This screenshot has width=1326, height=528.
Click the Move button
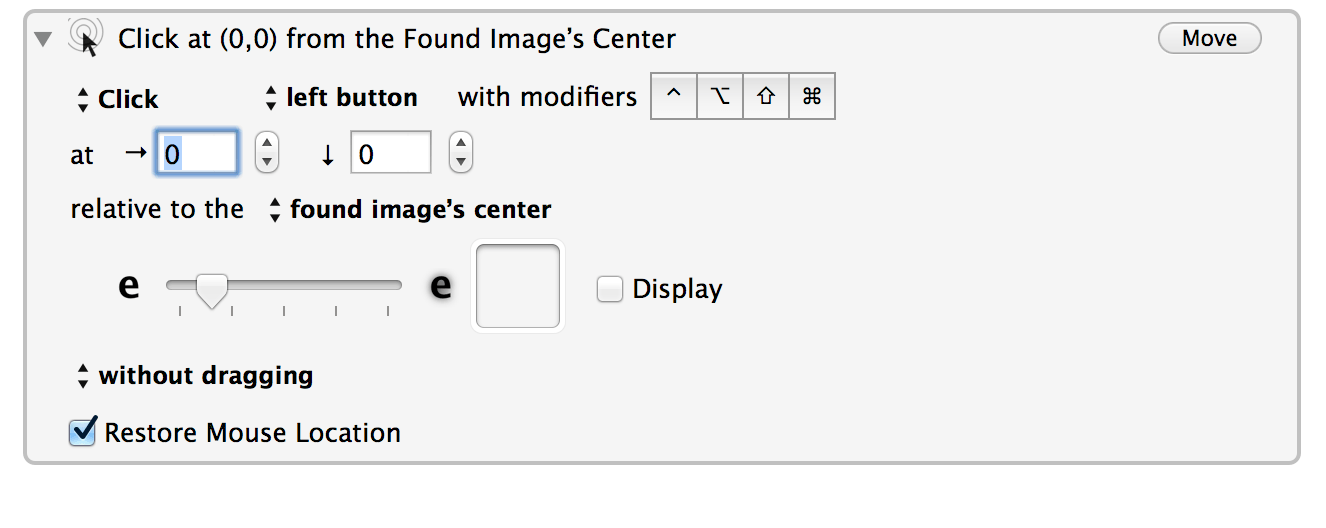click(1209, 38)
